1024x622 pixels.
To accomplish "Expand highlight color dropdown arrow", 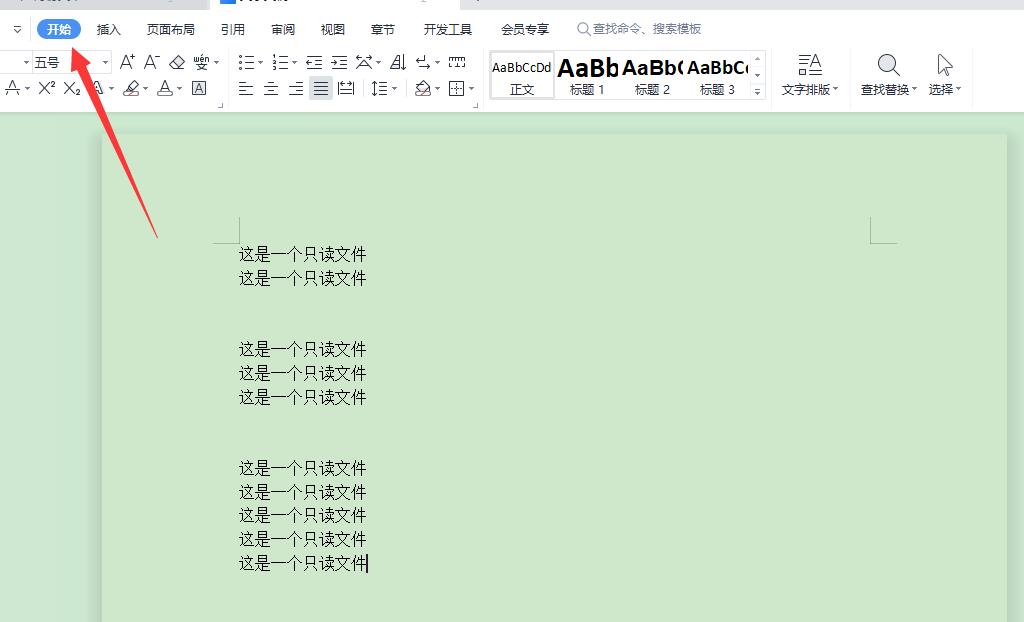I will pos(145,88).
